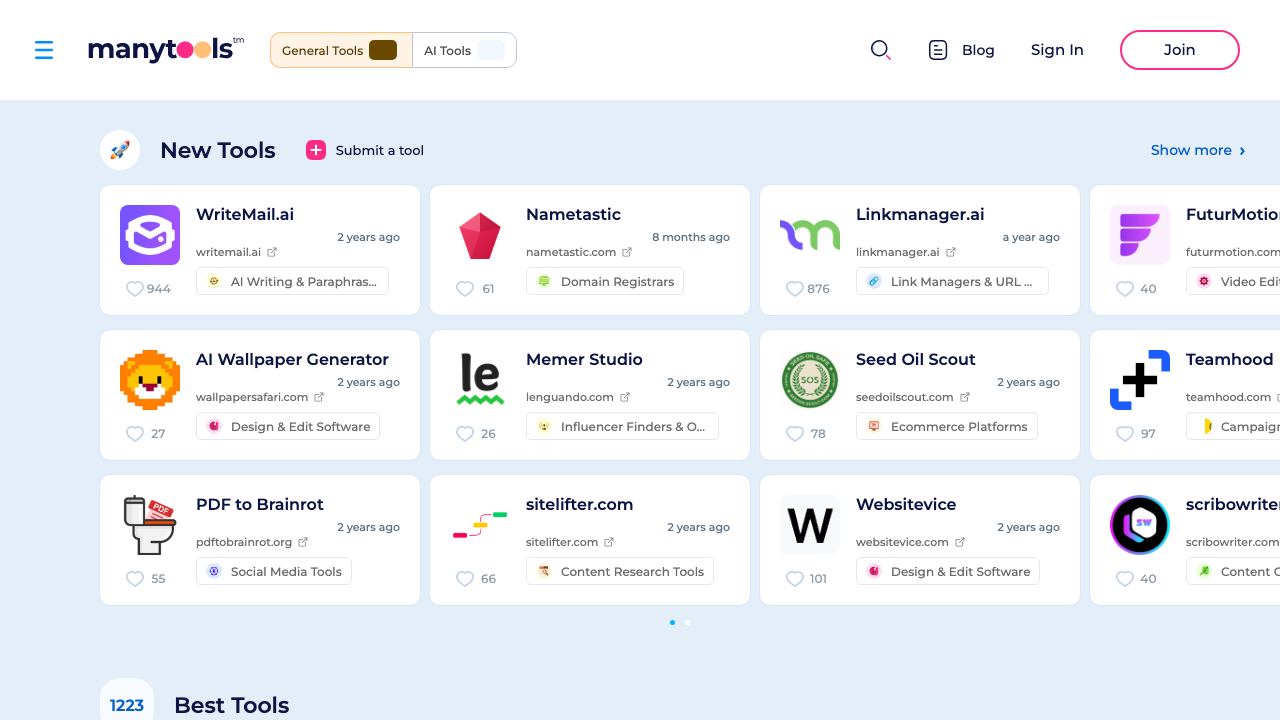1280x720 pixels.
Task: Open the hamburger menu icon
Action: [x=44, y=50]
